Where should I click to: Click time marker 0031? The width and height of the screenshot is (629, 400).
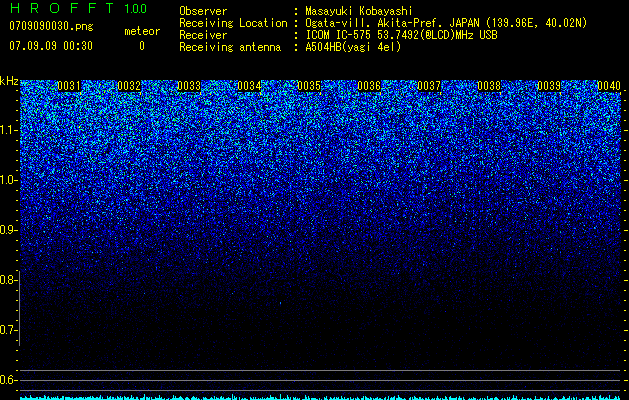[x=69, y=86]
